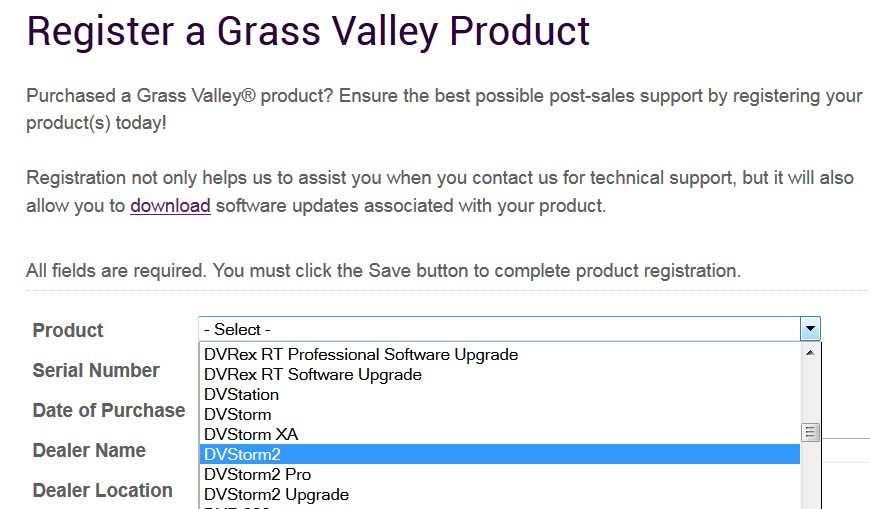Click the Dealer Location label
870x509 pixels.
point(102,490)
